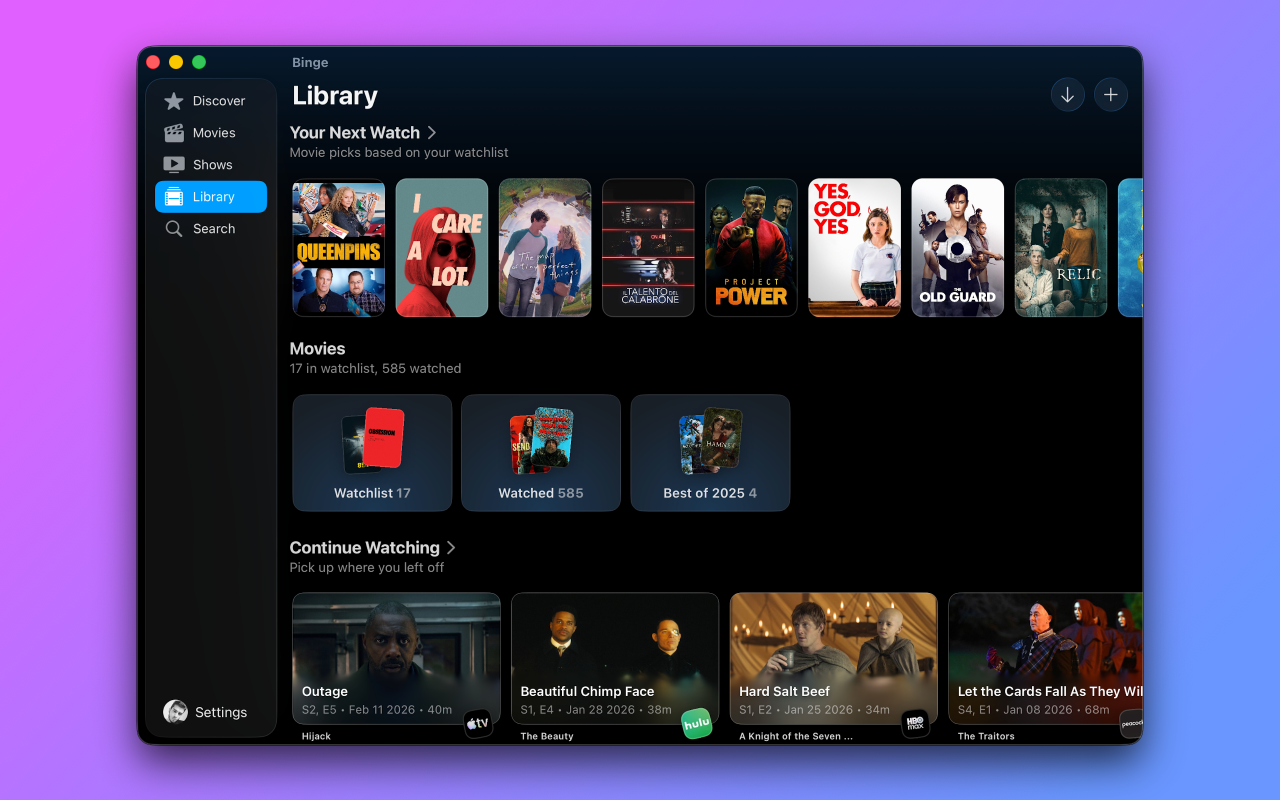Click The Traitors show title
The image size is (1280, 800).
[x=986, y=736]
